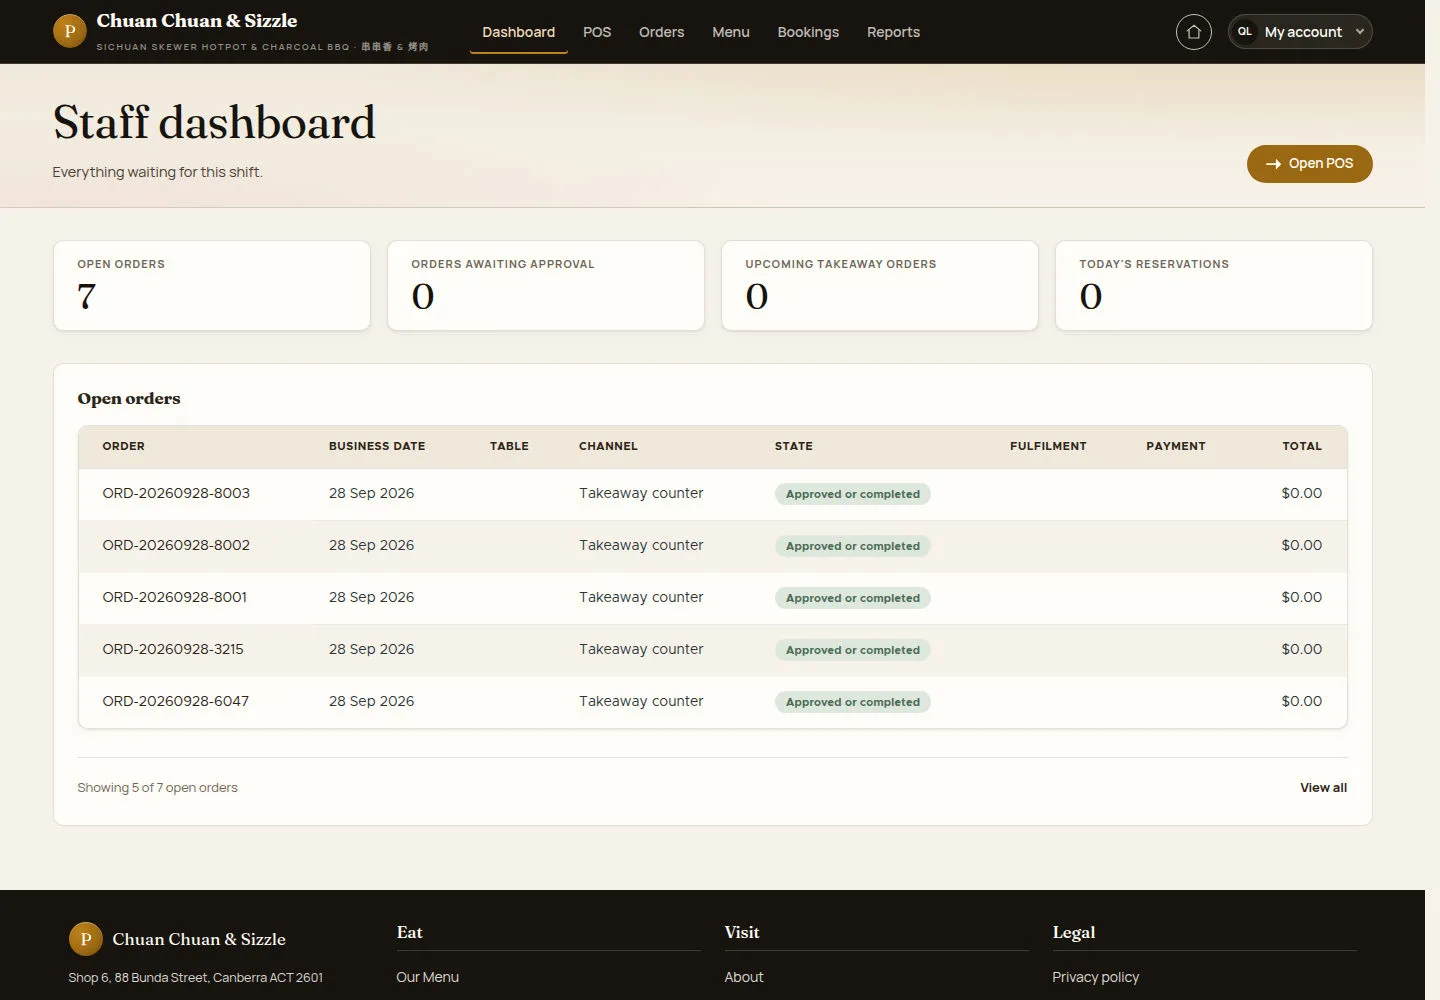Open the Our Menu footer link
1440x1000 pixels.
pos(427,977)
